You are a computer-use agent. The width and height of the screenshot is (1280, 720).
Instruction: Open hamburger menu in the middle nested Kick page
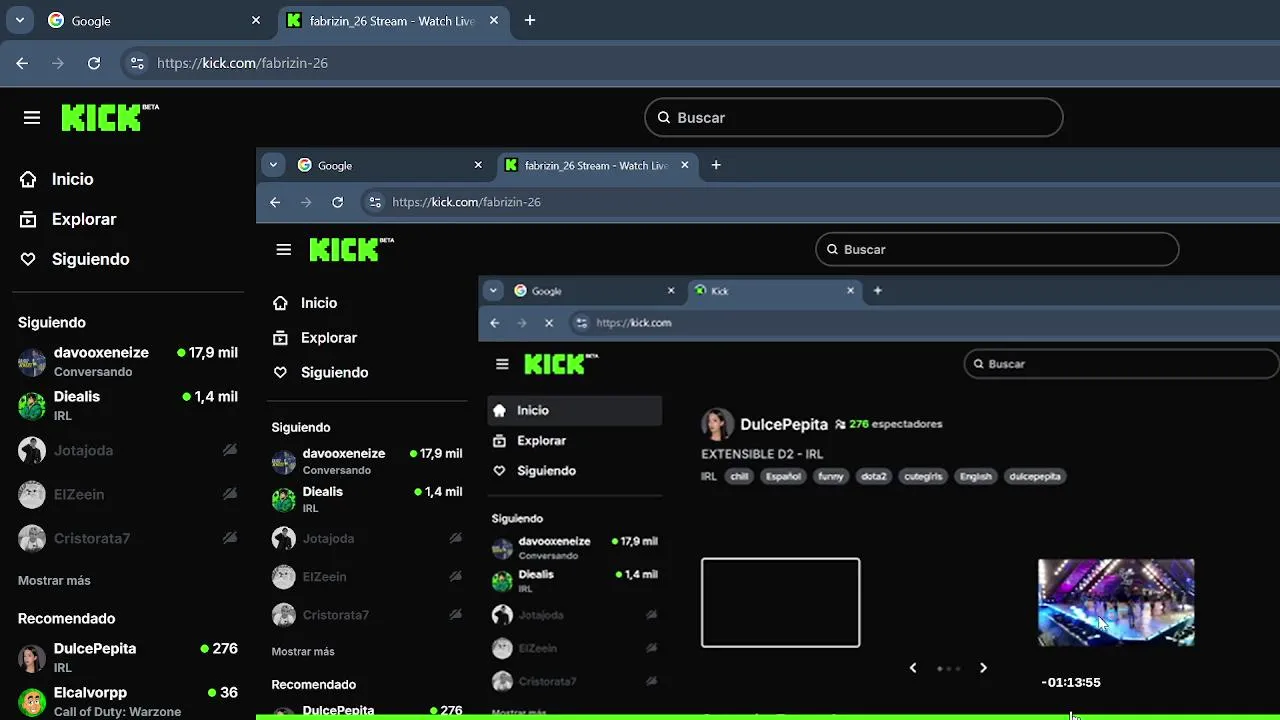click(x=284, y=250)
